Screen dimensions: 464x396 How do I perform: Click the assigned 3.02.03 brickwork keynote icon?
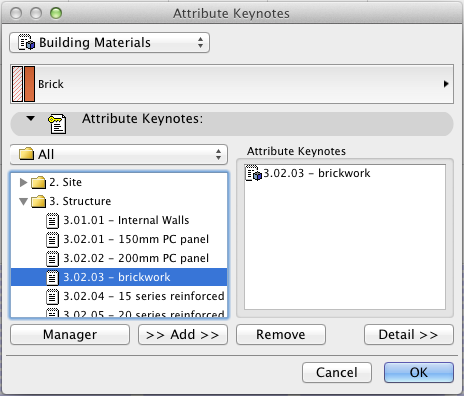(x=253, y=173)
